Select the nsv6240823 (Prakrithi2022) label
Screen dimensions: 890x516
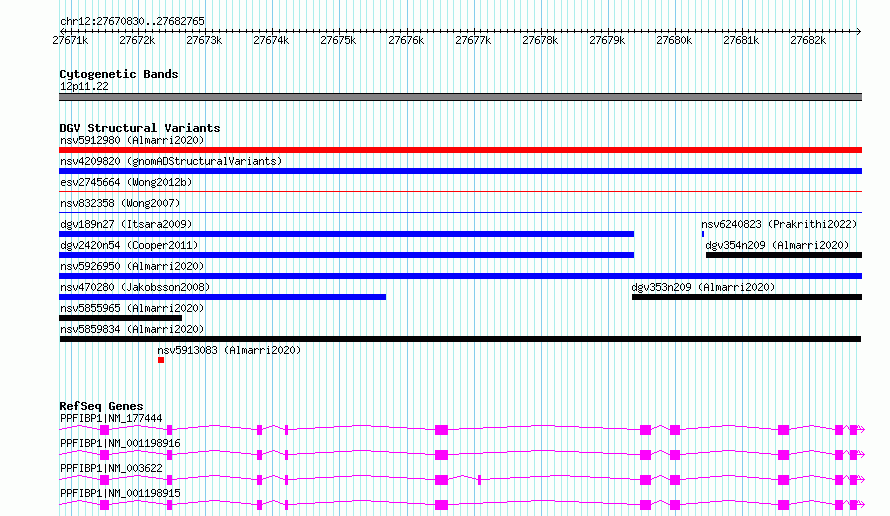[x=779, y=224]
